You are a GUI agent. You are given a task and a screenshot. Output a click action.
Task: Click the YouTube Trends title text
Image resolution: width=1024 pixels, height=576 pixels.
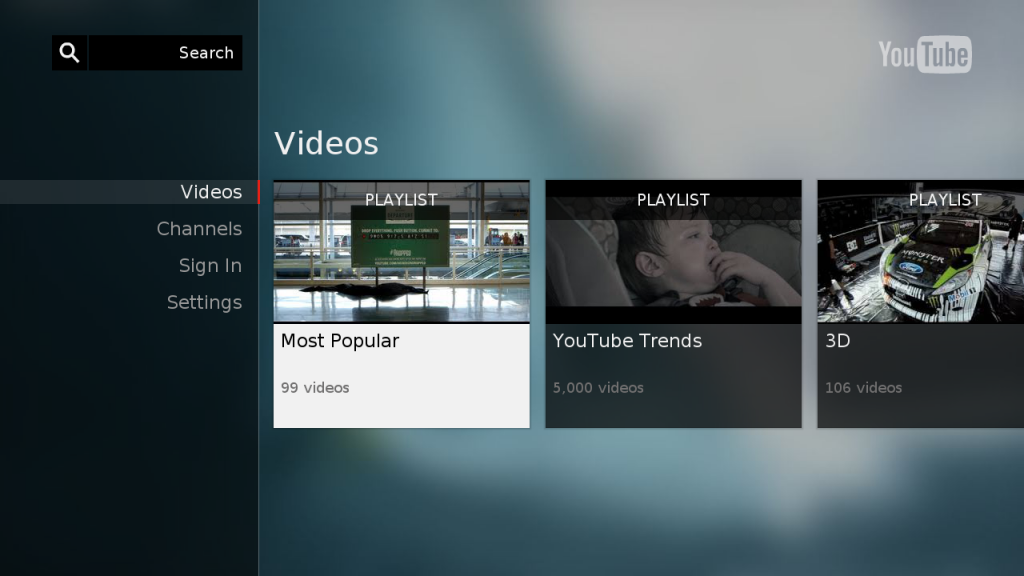click(627, 341)
